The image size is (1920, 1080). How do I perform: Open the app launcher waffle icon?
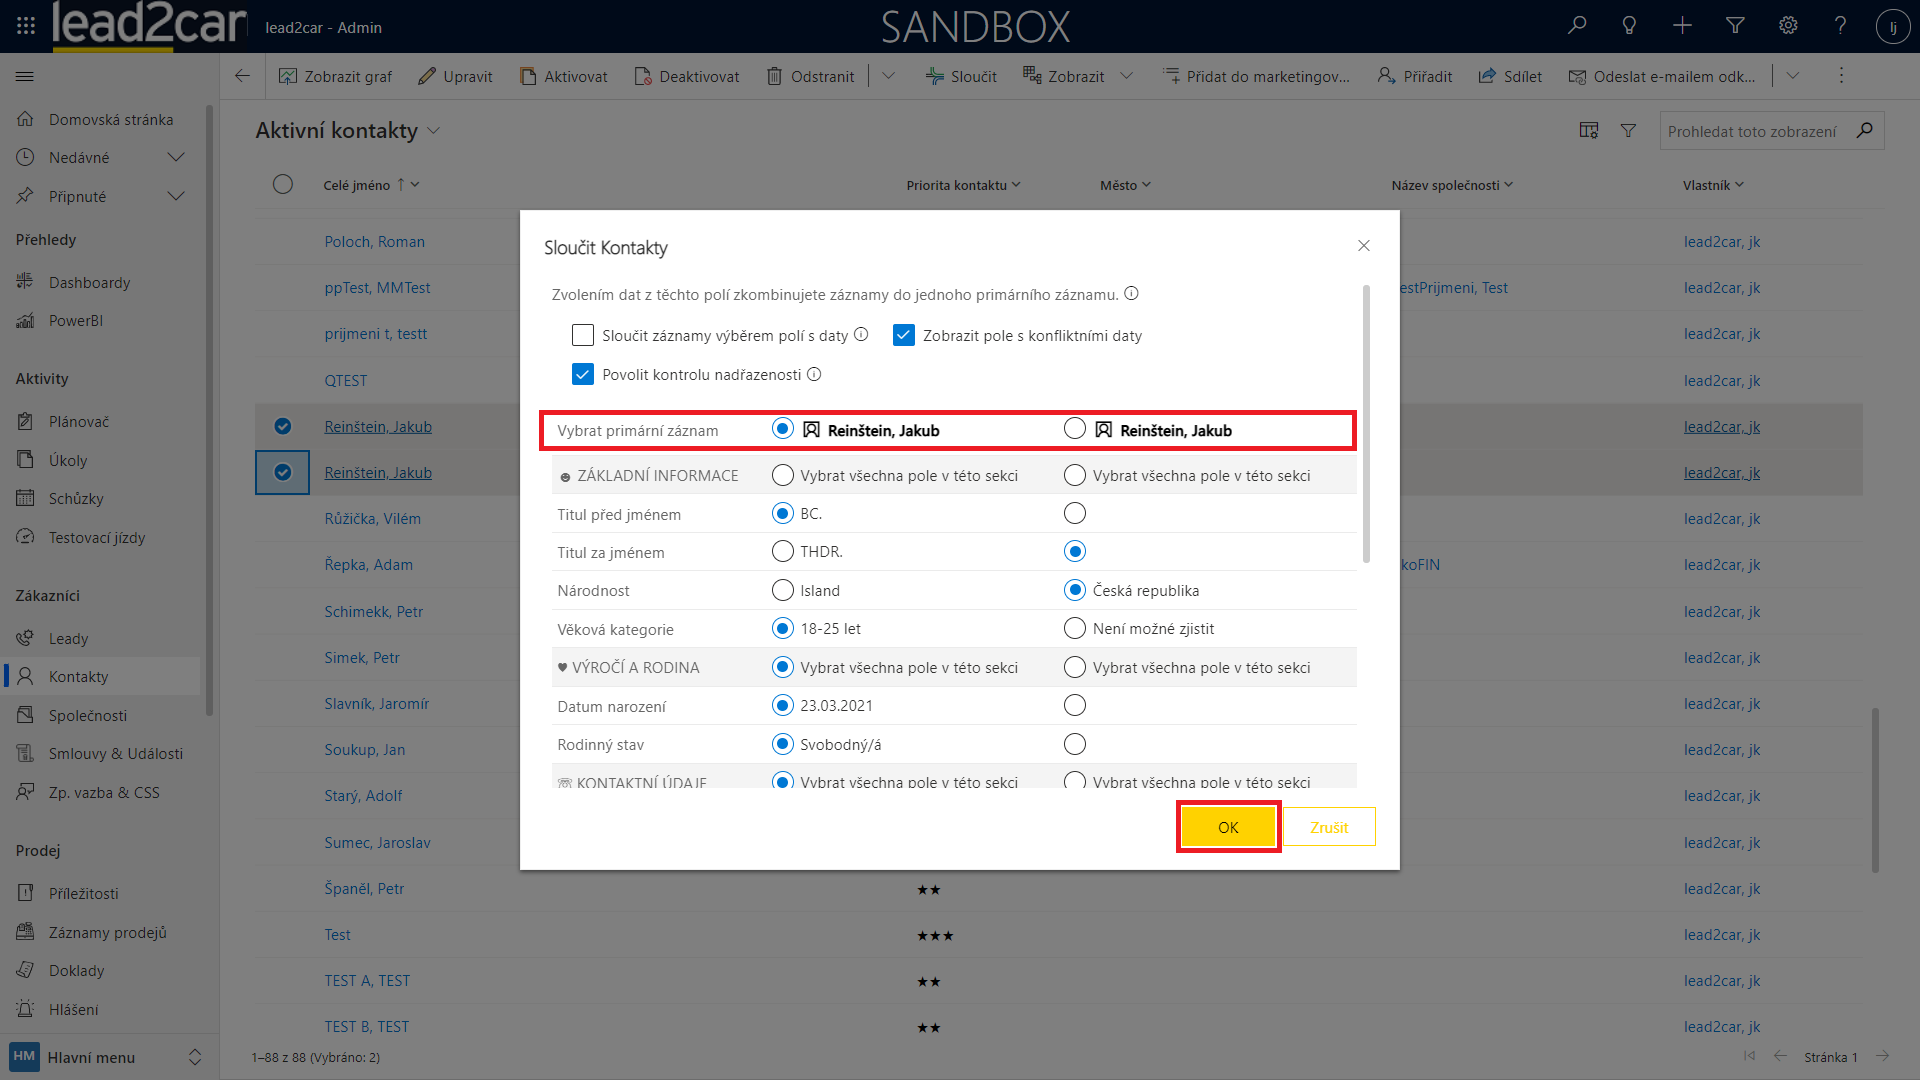point(26,26)
